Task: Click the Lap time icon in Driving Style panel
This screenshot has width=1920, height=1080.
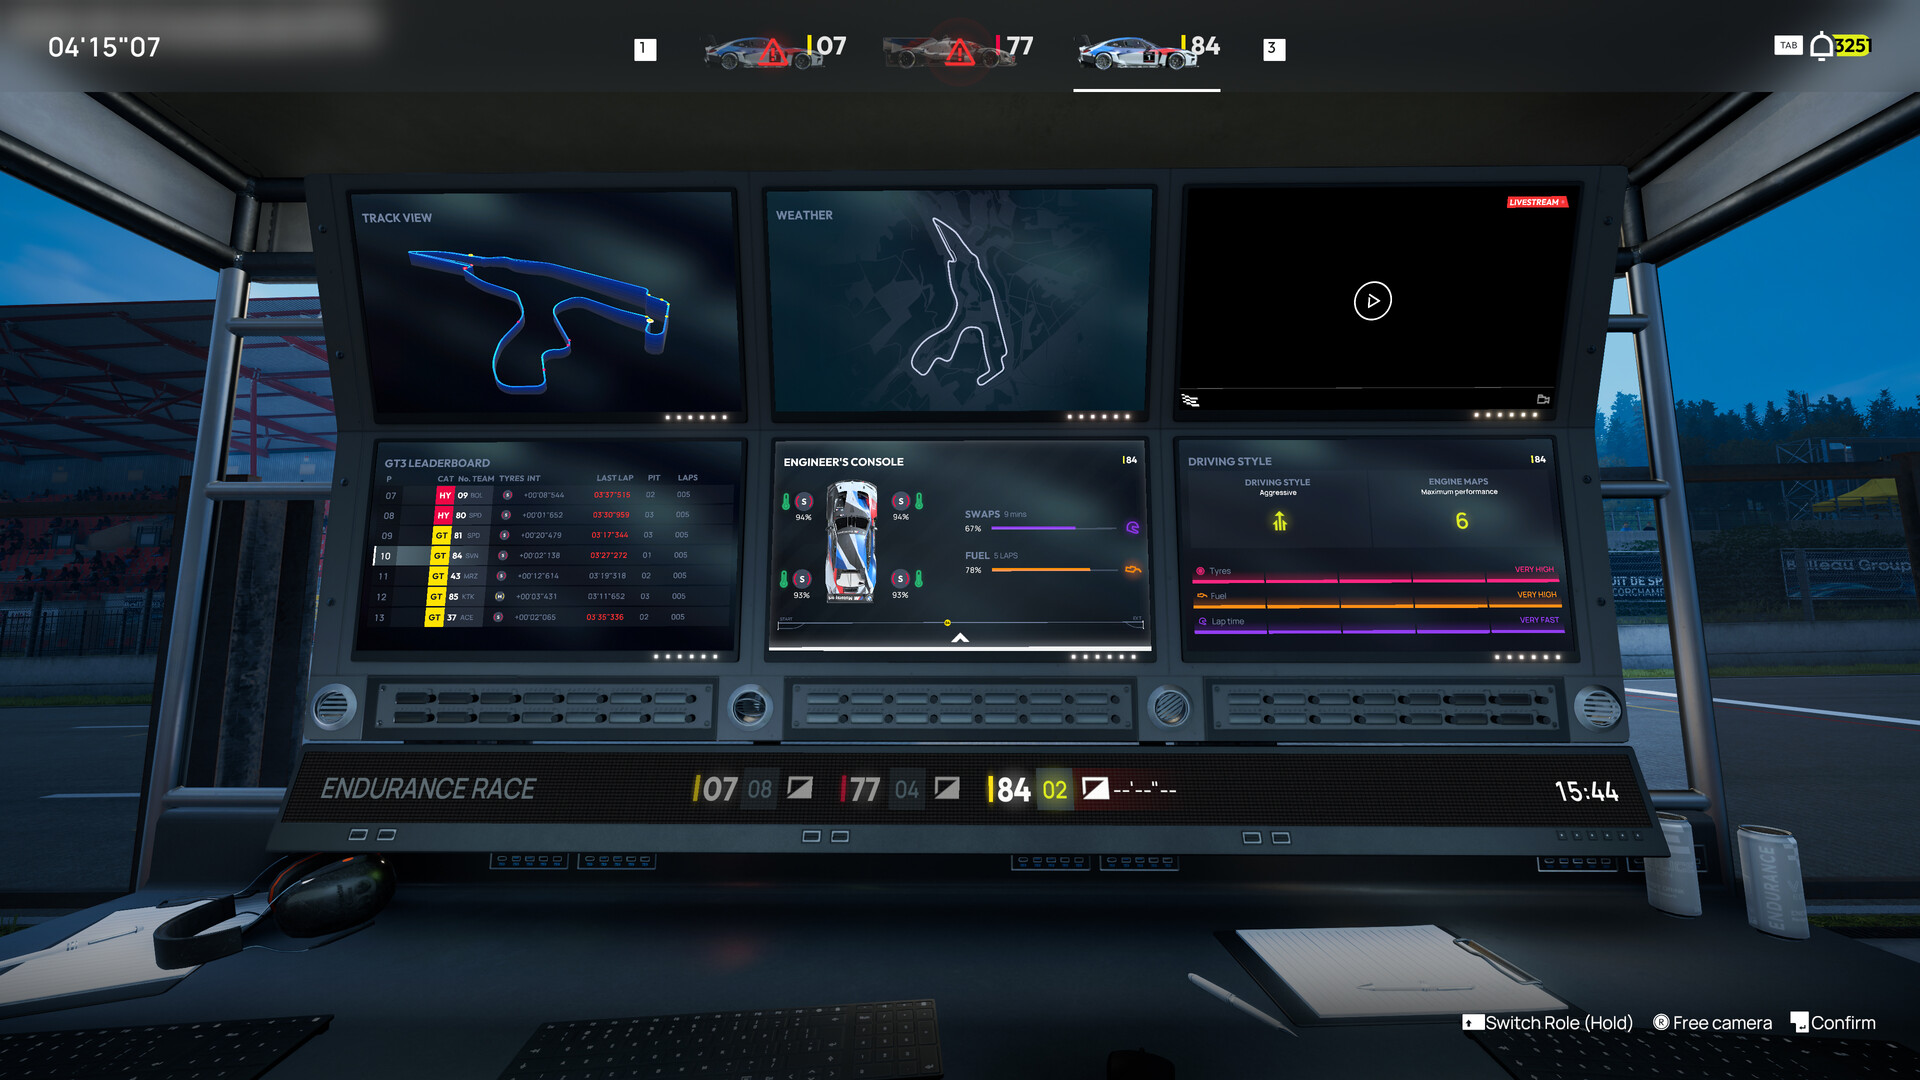Action: point(1200,620)
